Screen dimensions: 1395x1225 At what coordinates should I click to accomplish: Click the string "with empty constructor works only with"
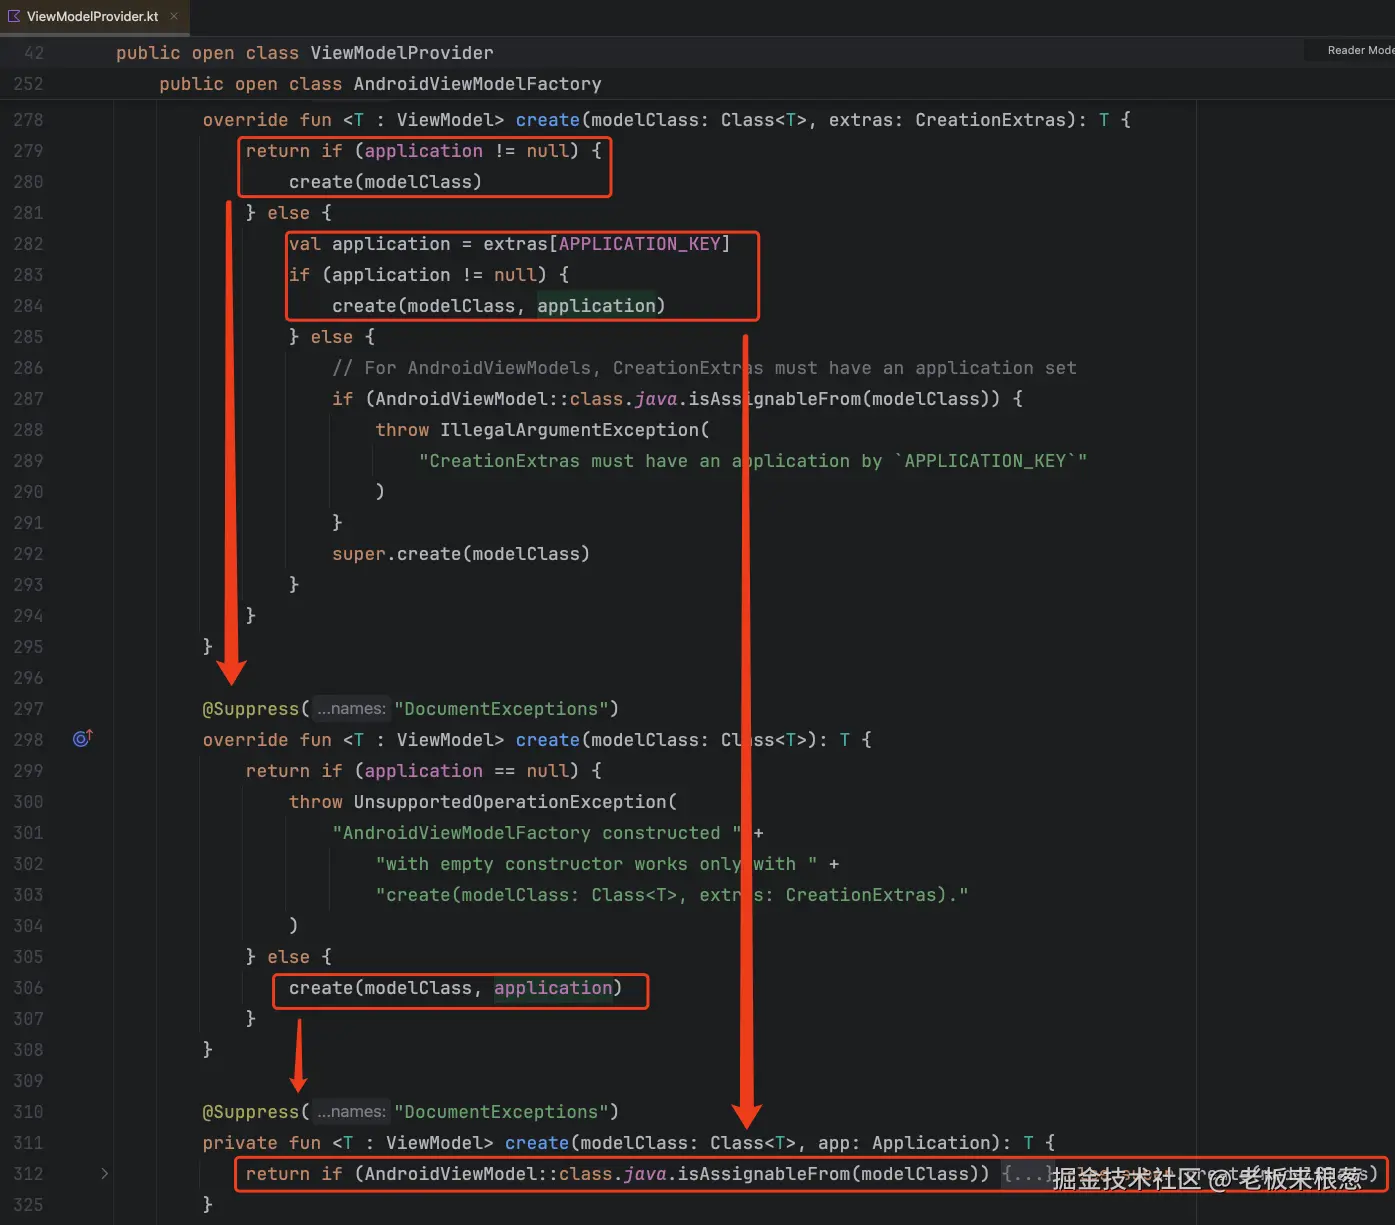pos(596,864)
